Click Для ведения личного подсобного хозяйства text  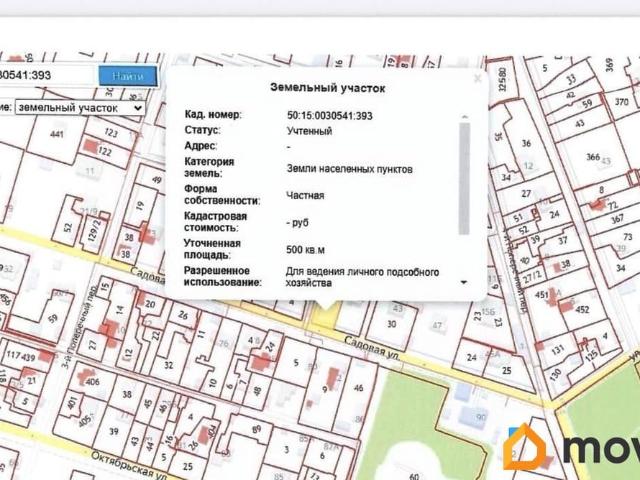tap(362, 277)
